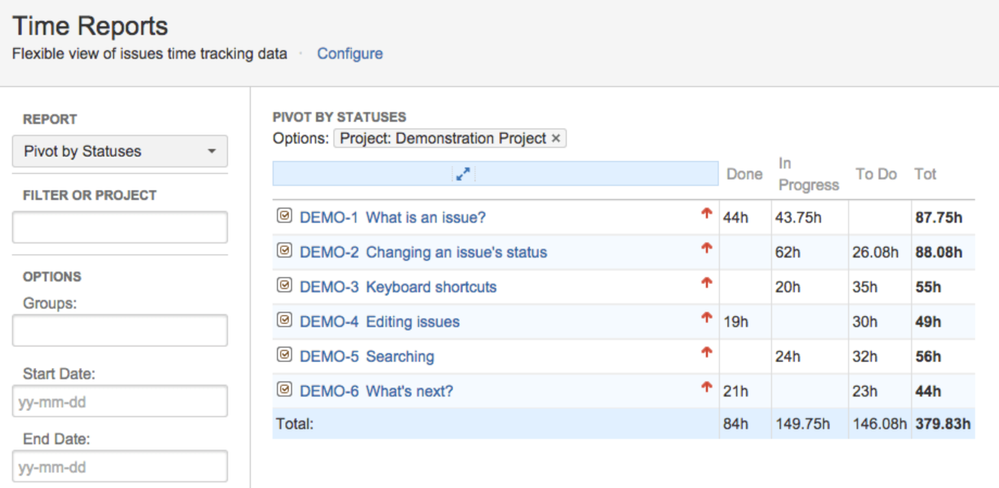Screen dimensions: 999x488
Task: Click the issue type icon beside DEMO-4
Action: click(284, 321)
